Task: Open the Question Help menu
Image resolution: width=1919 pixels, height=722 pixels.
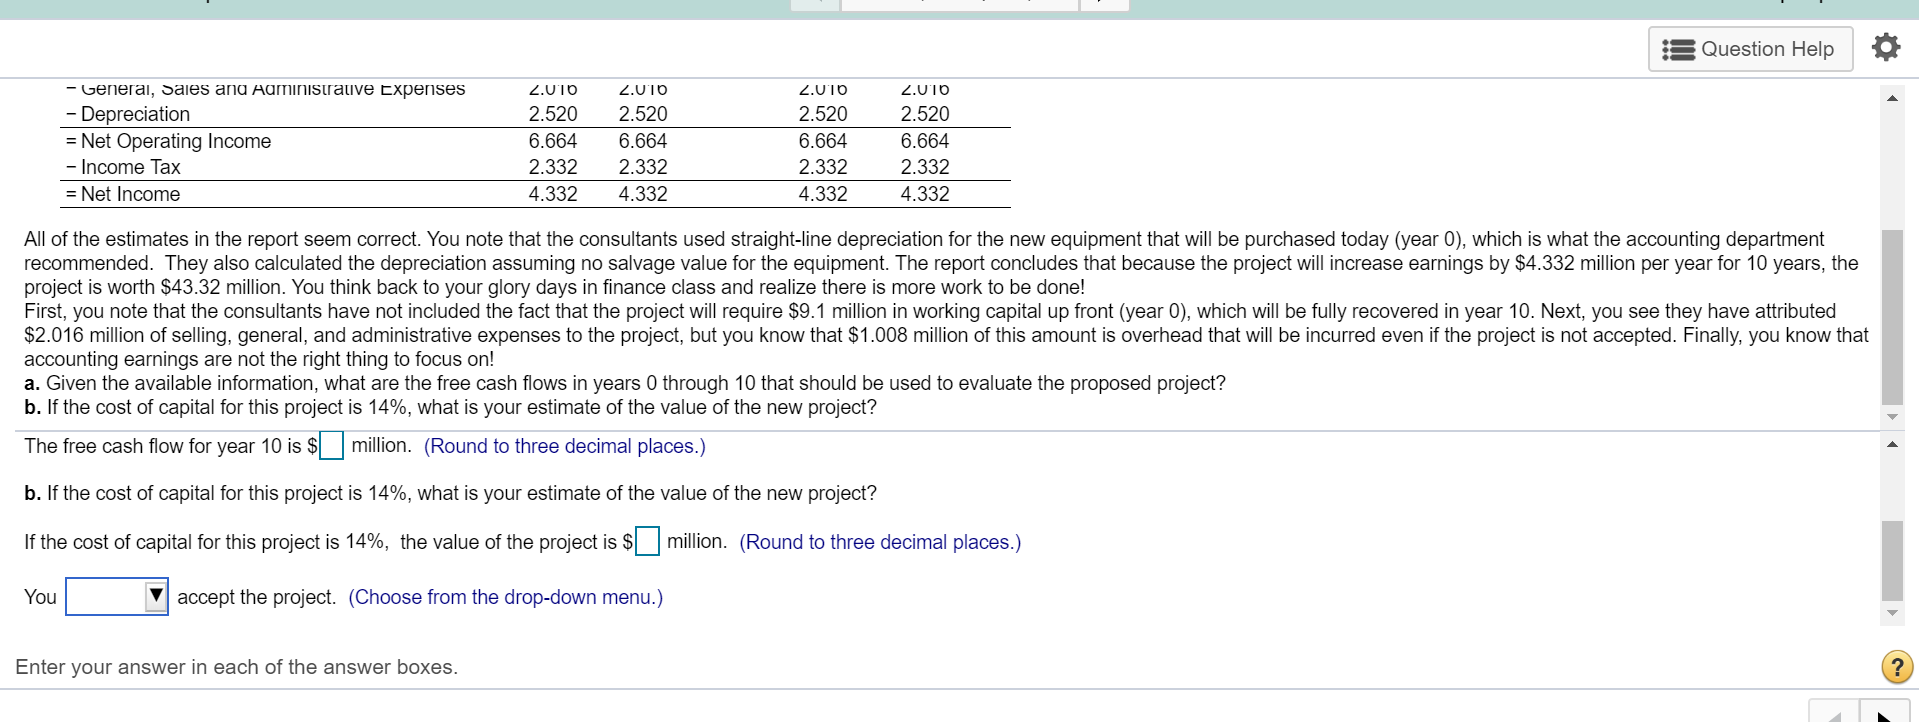Action: pyautogui.click(x=1750, y=49)
